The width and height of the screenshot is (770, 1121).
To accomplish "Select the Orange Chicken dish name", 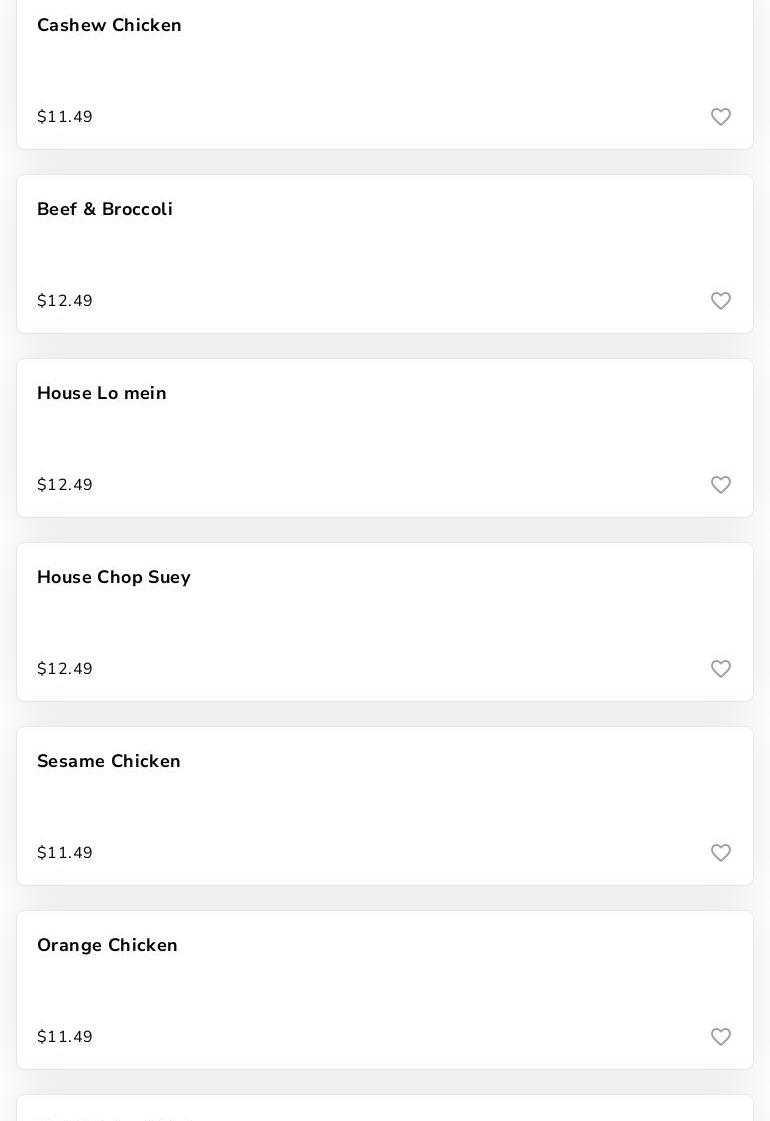I will click(107, 946).
